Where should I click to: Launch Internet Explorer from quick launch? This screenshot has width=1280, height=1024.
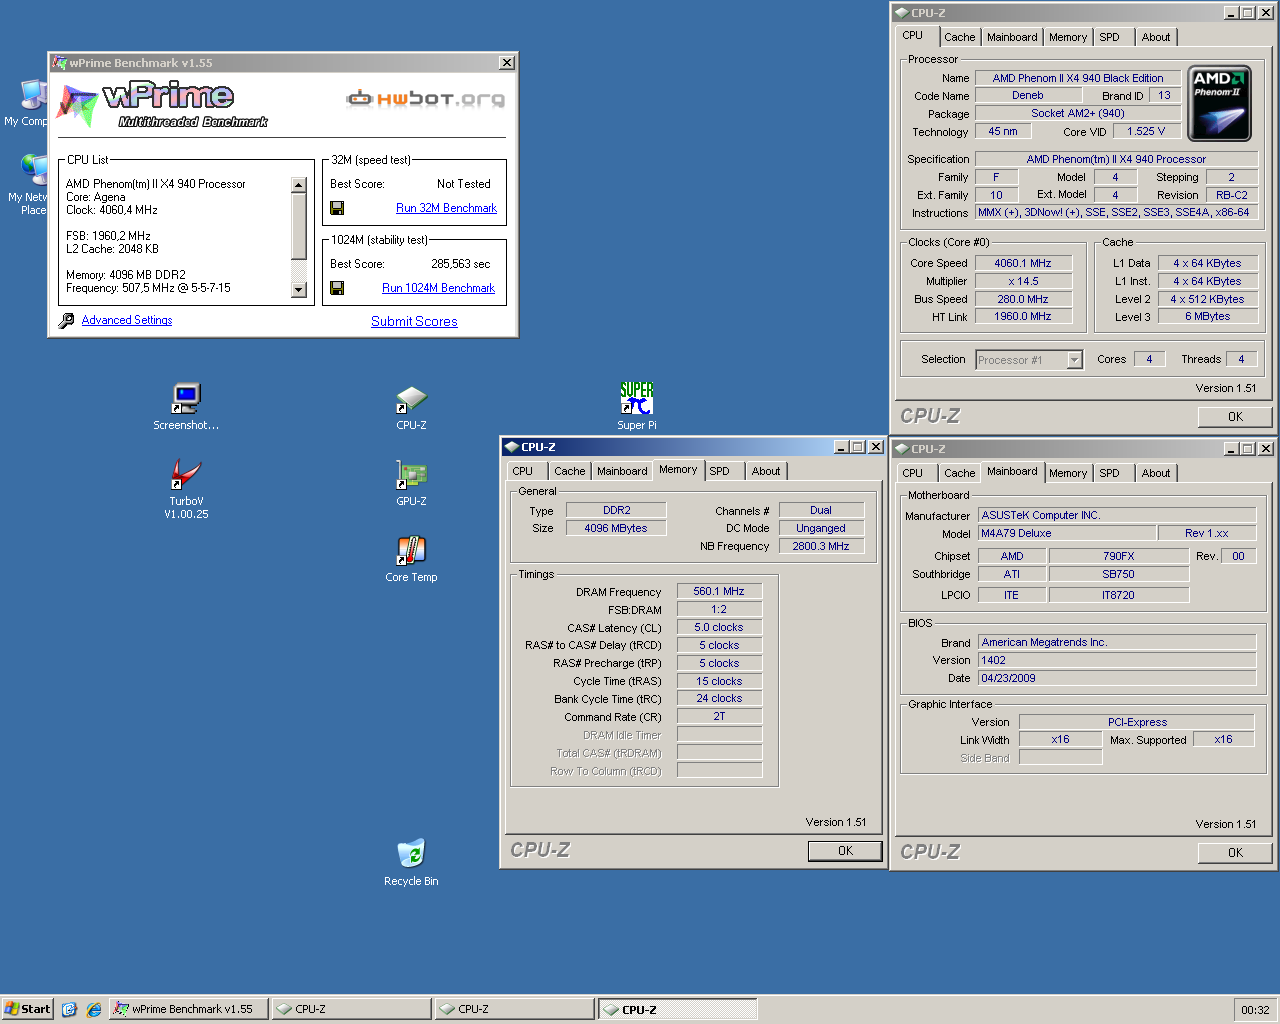[93, 1010]
